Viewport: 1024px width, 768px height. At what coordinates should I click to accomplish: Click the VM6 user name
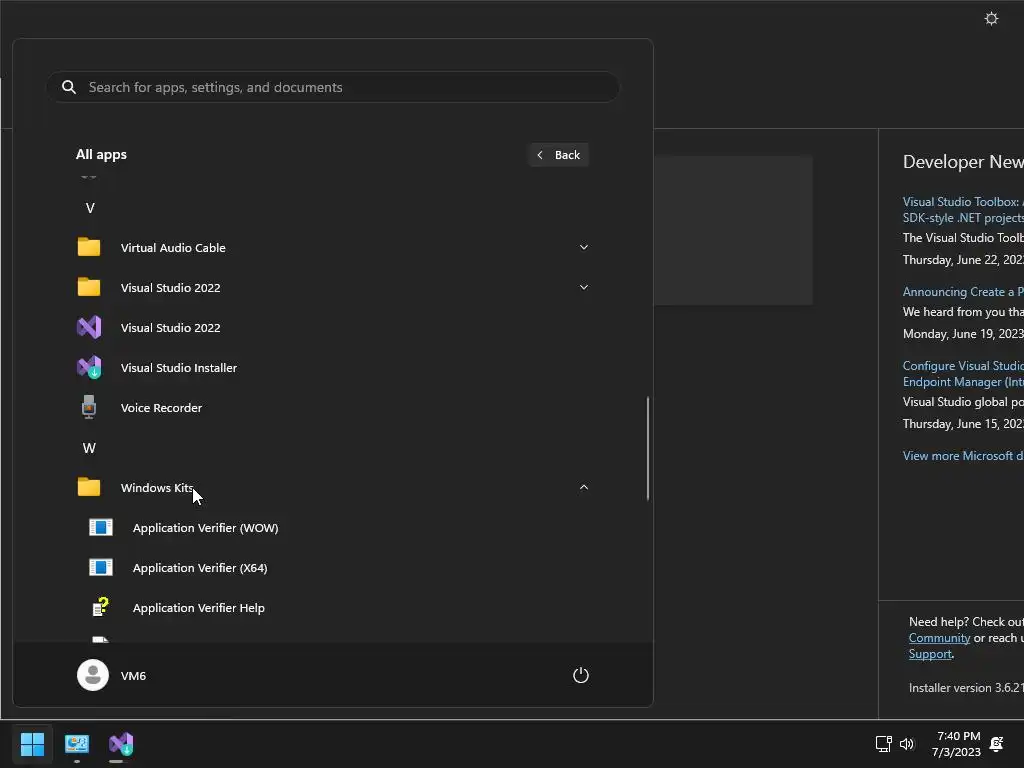pos(133,676)
